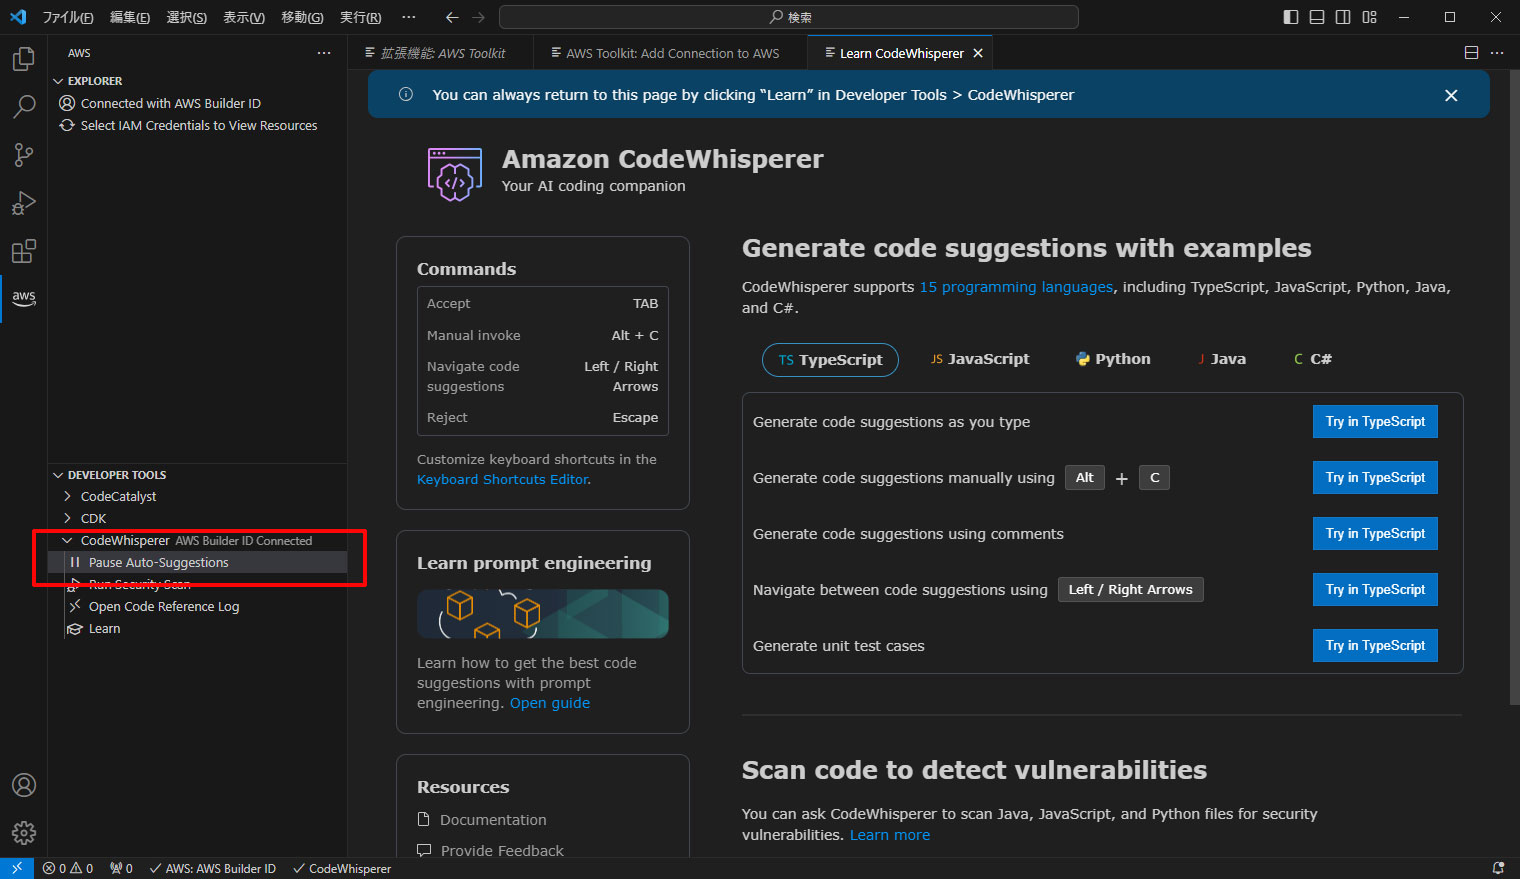1520x879 pixels.
Task: Open editor More Actions ellipsis
Action: 1497,53
